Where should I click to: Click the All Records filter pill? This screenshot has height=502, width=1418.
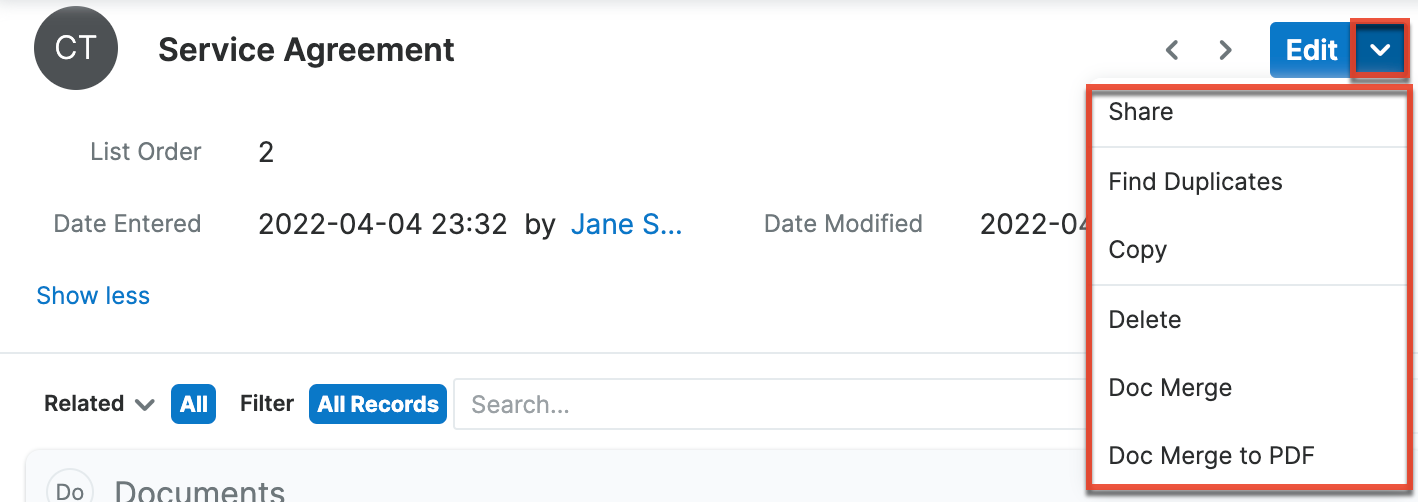click(x=378, y=404)
